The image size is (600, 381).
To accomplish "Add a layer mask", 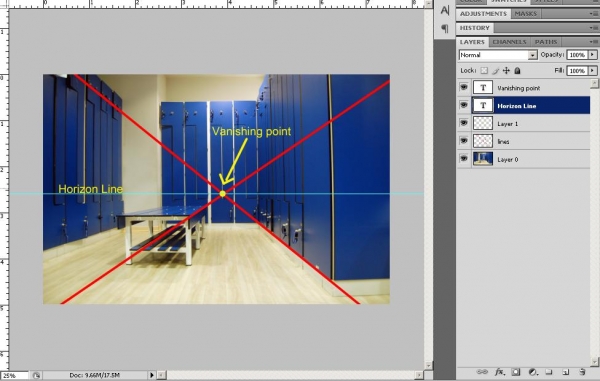I will 516,372.
